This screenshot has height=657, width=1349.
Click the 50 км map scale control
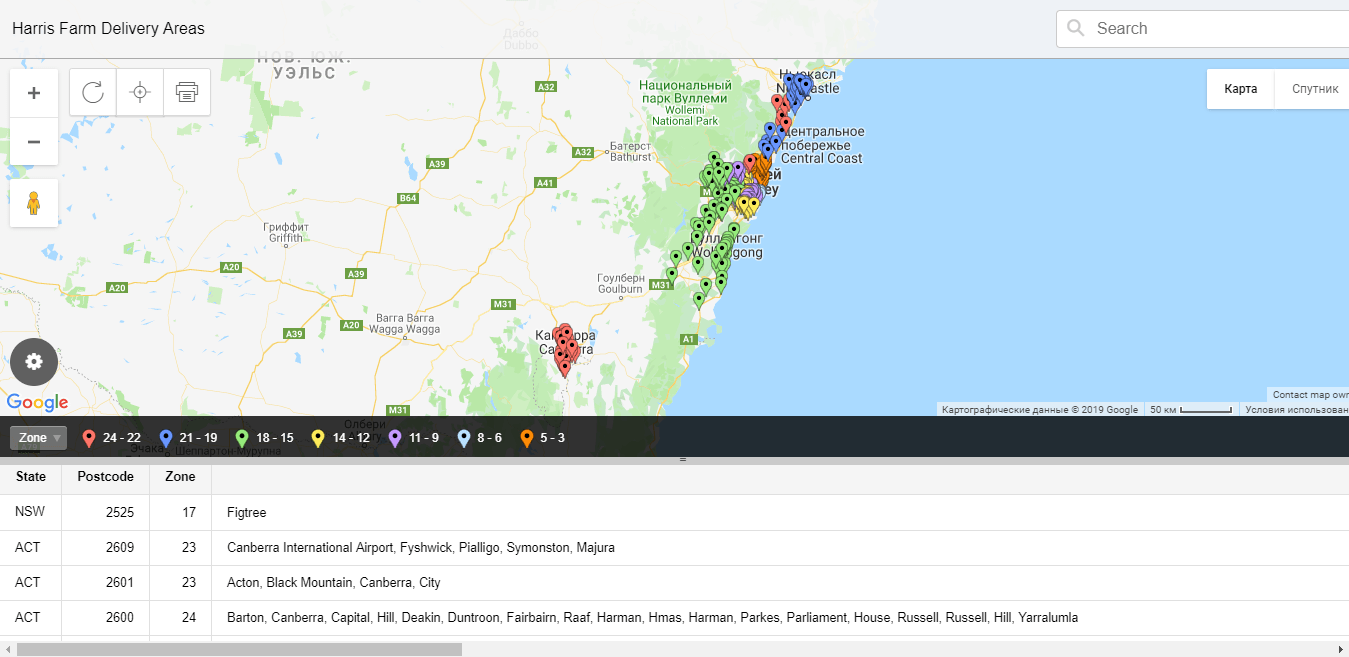(x=1190, y=409)
